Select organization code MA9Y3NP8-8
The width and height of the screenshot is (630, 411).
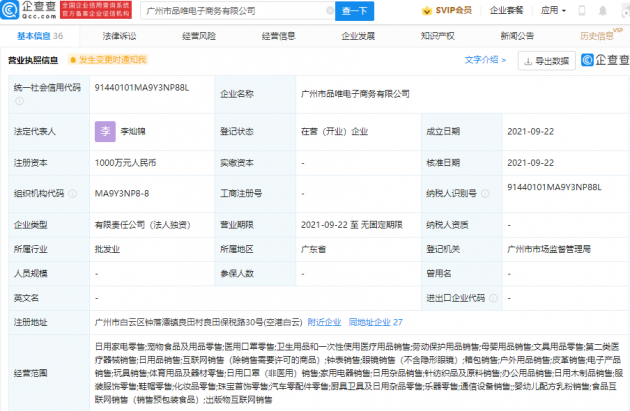pos(122,194)
